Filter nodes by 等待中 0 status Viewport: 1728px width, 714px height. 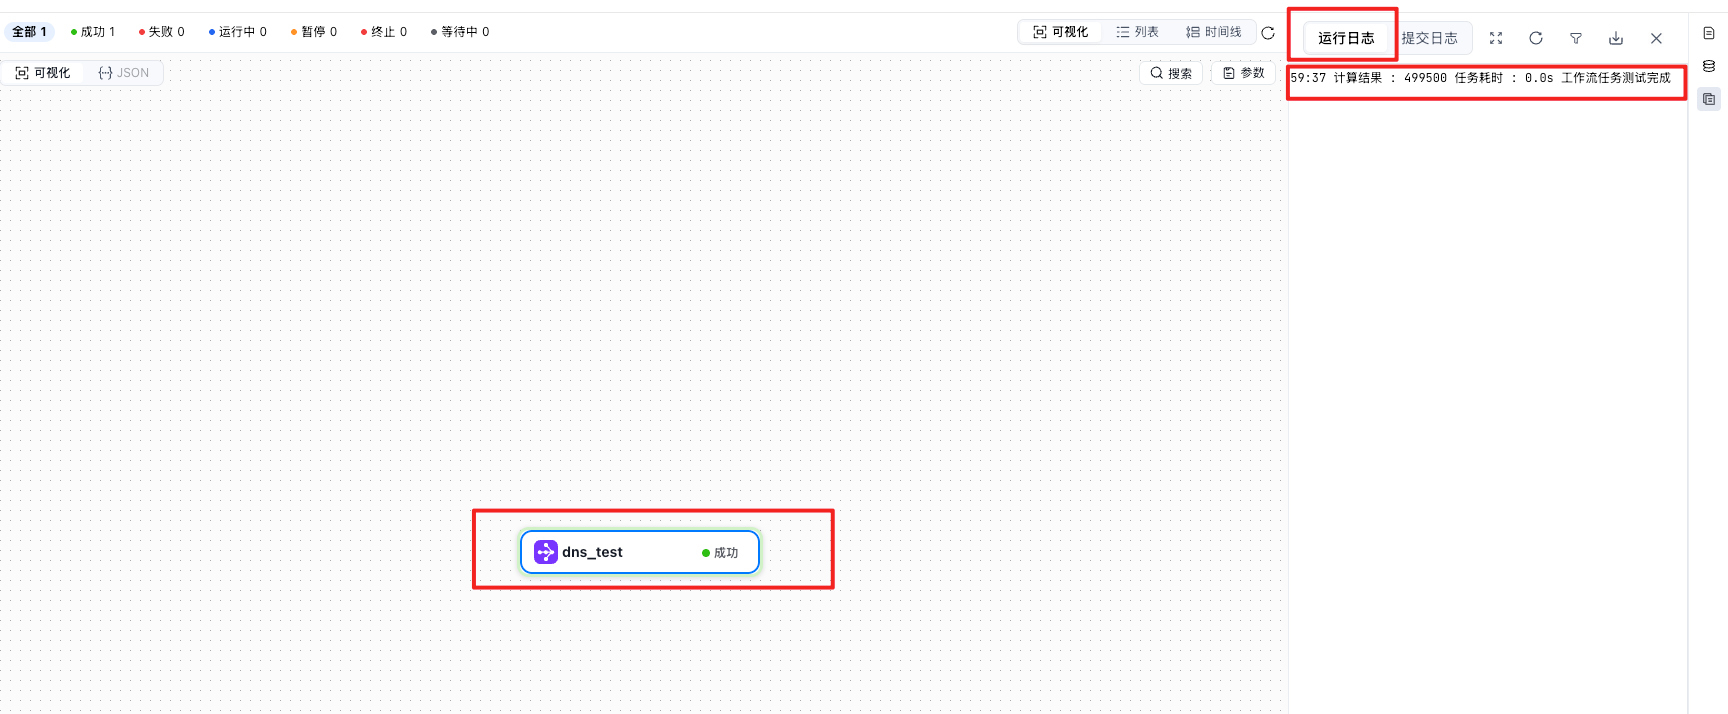(460, 32)
